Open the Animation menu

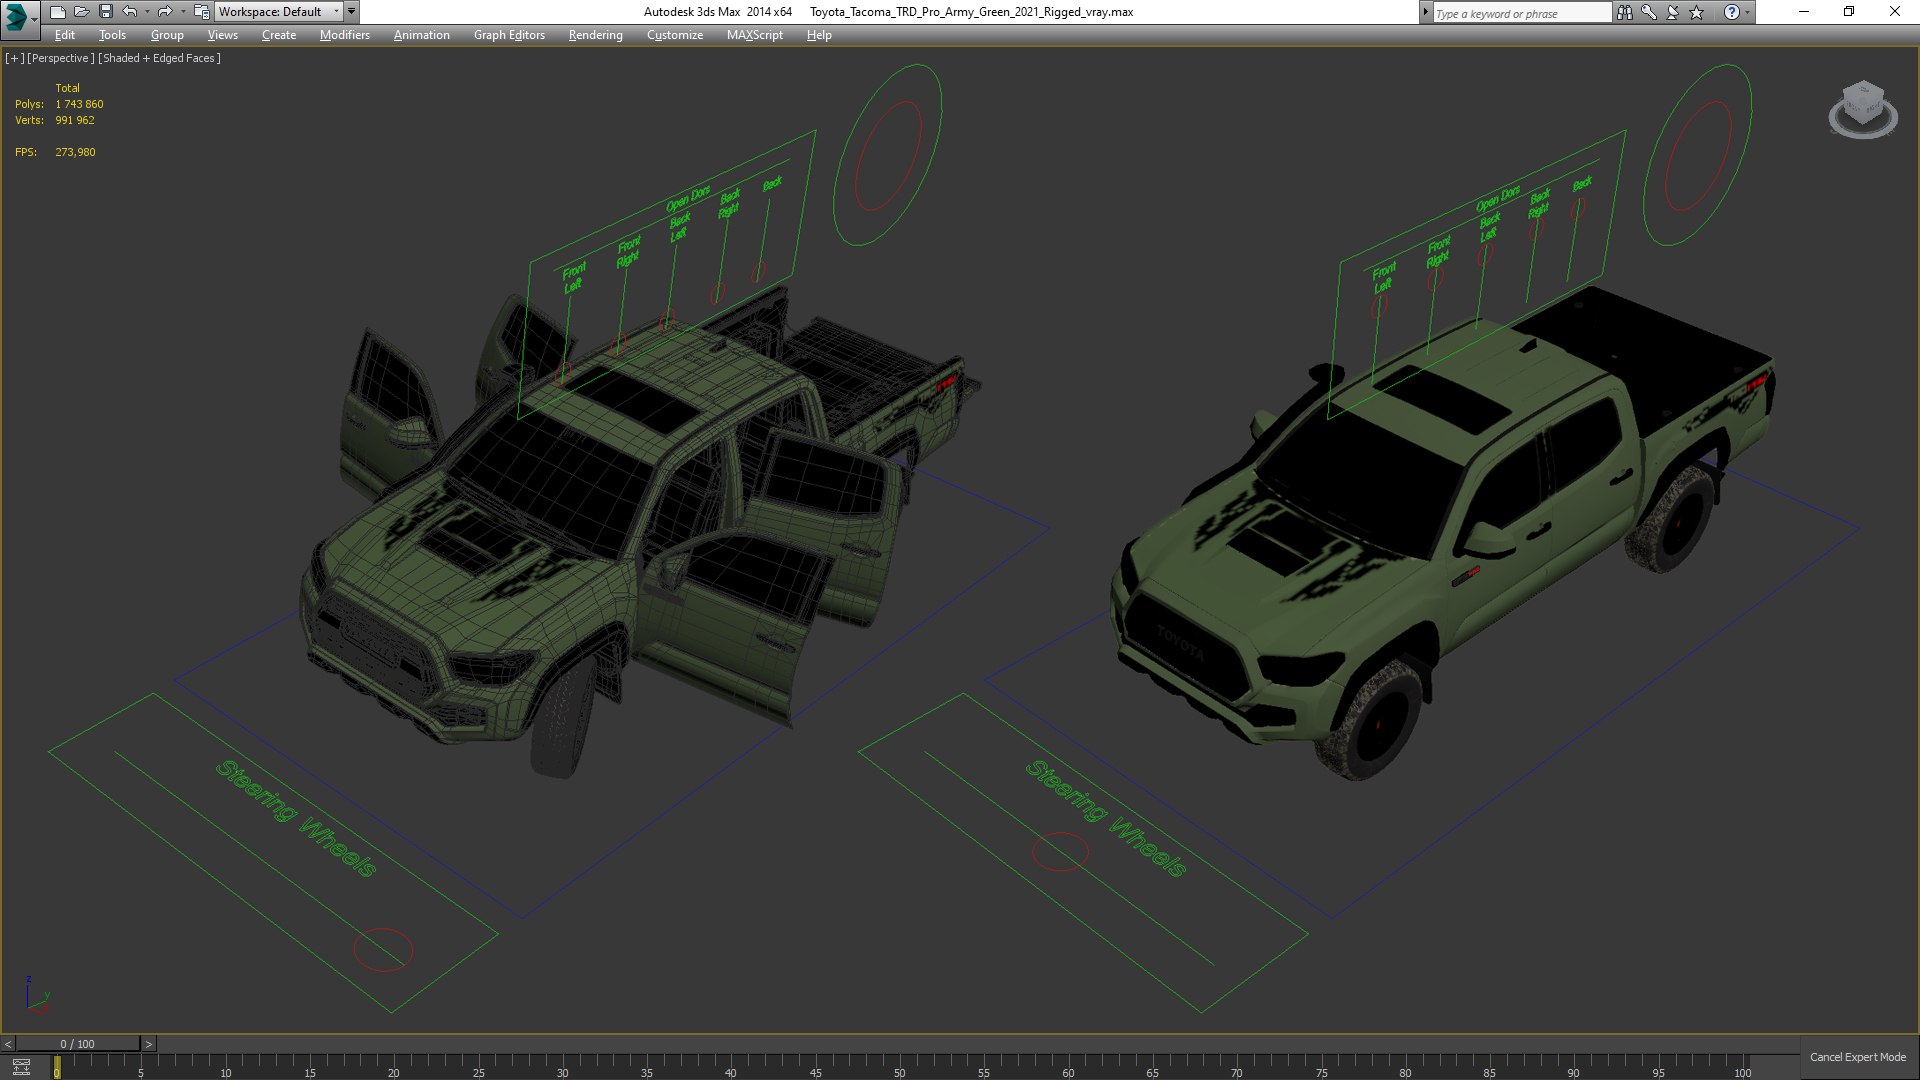coord(421,35)
